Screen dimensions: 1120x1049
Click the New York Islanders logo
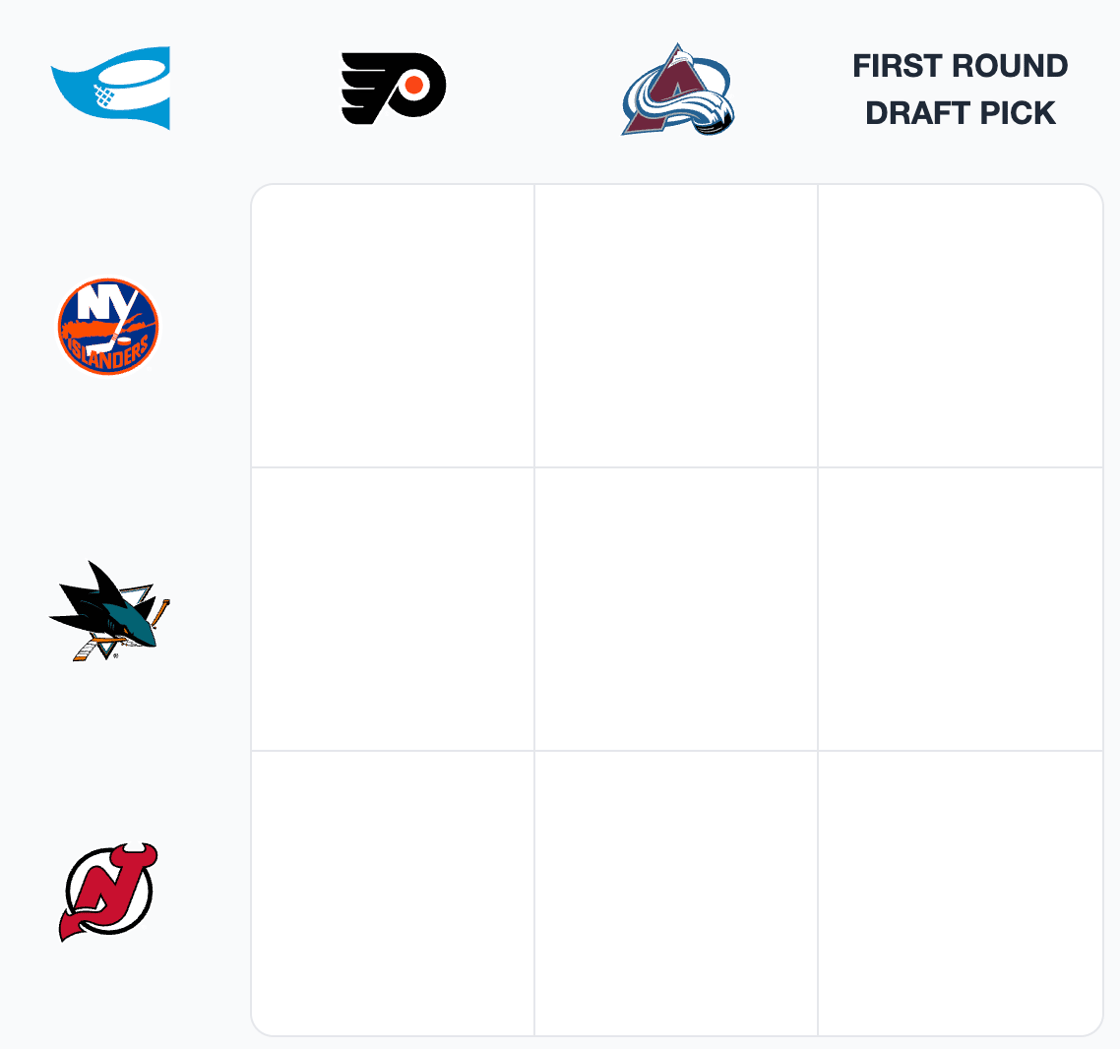(108, 326)
